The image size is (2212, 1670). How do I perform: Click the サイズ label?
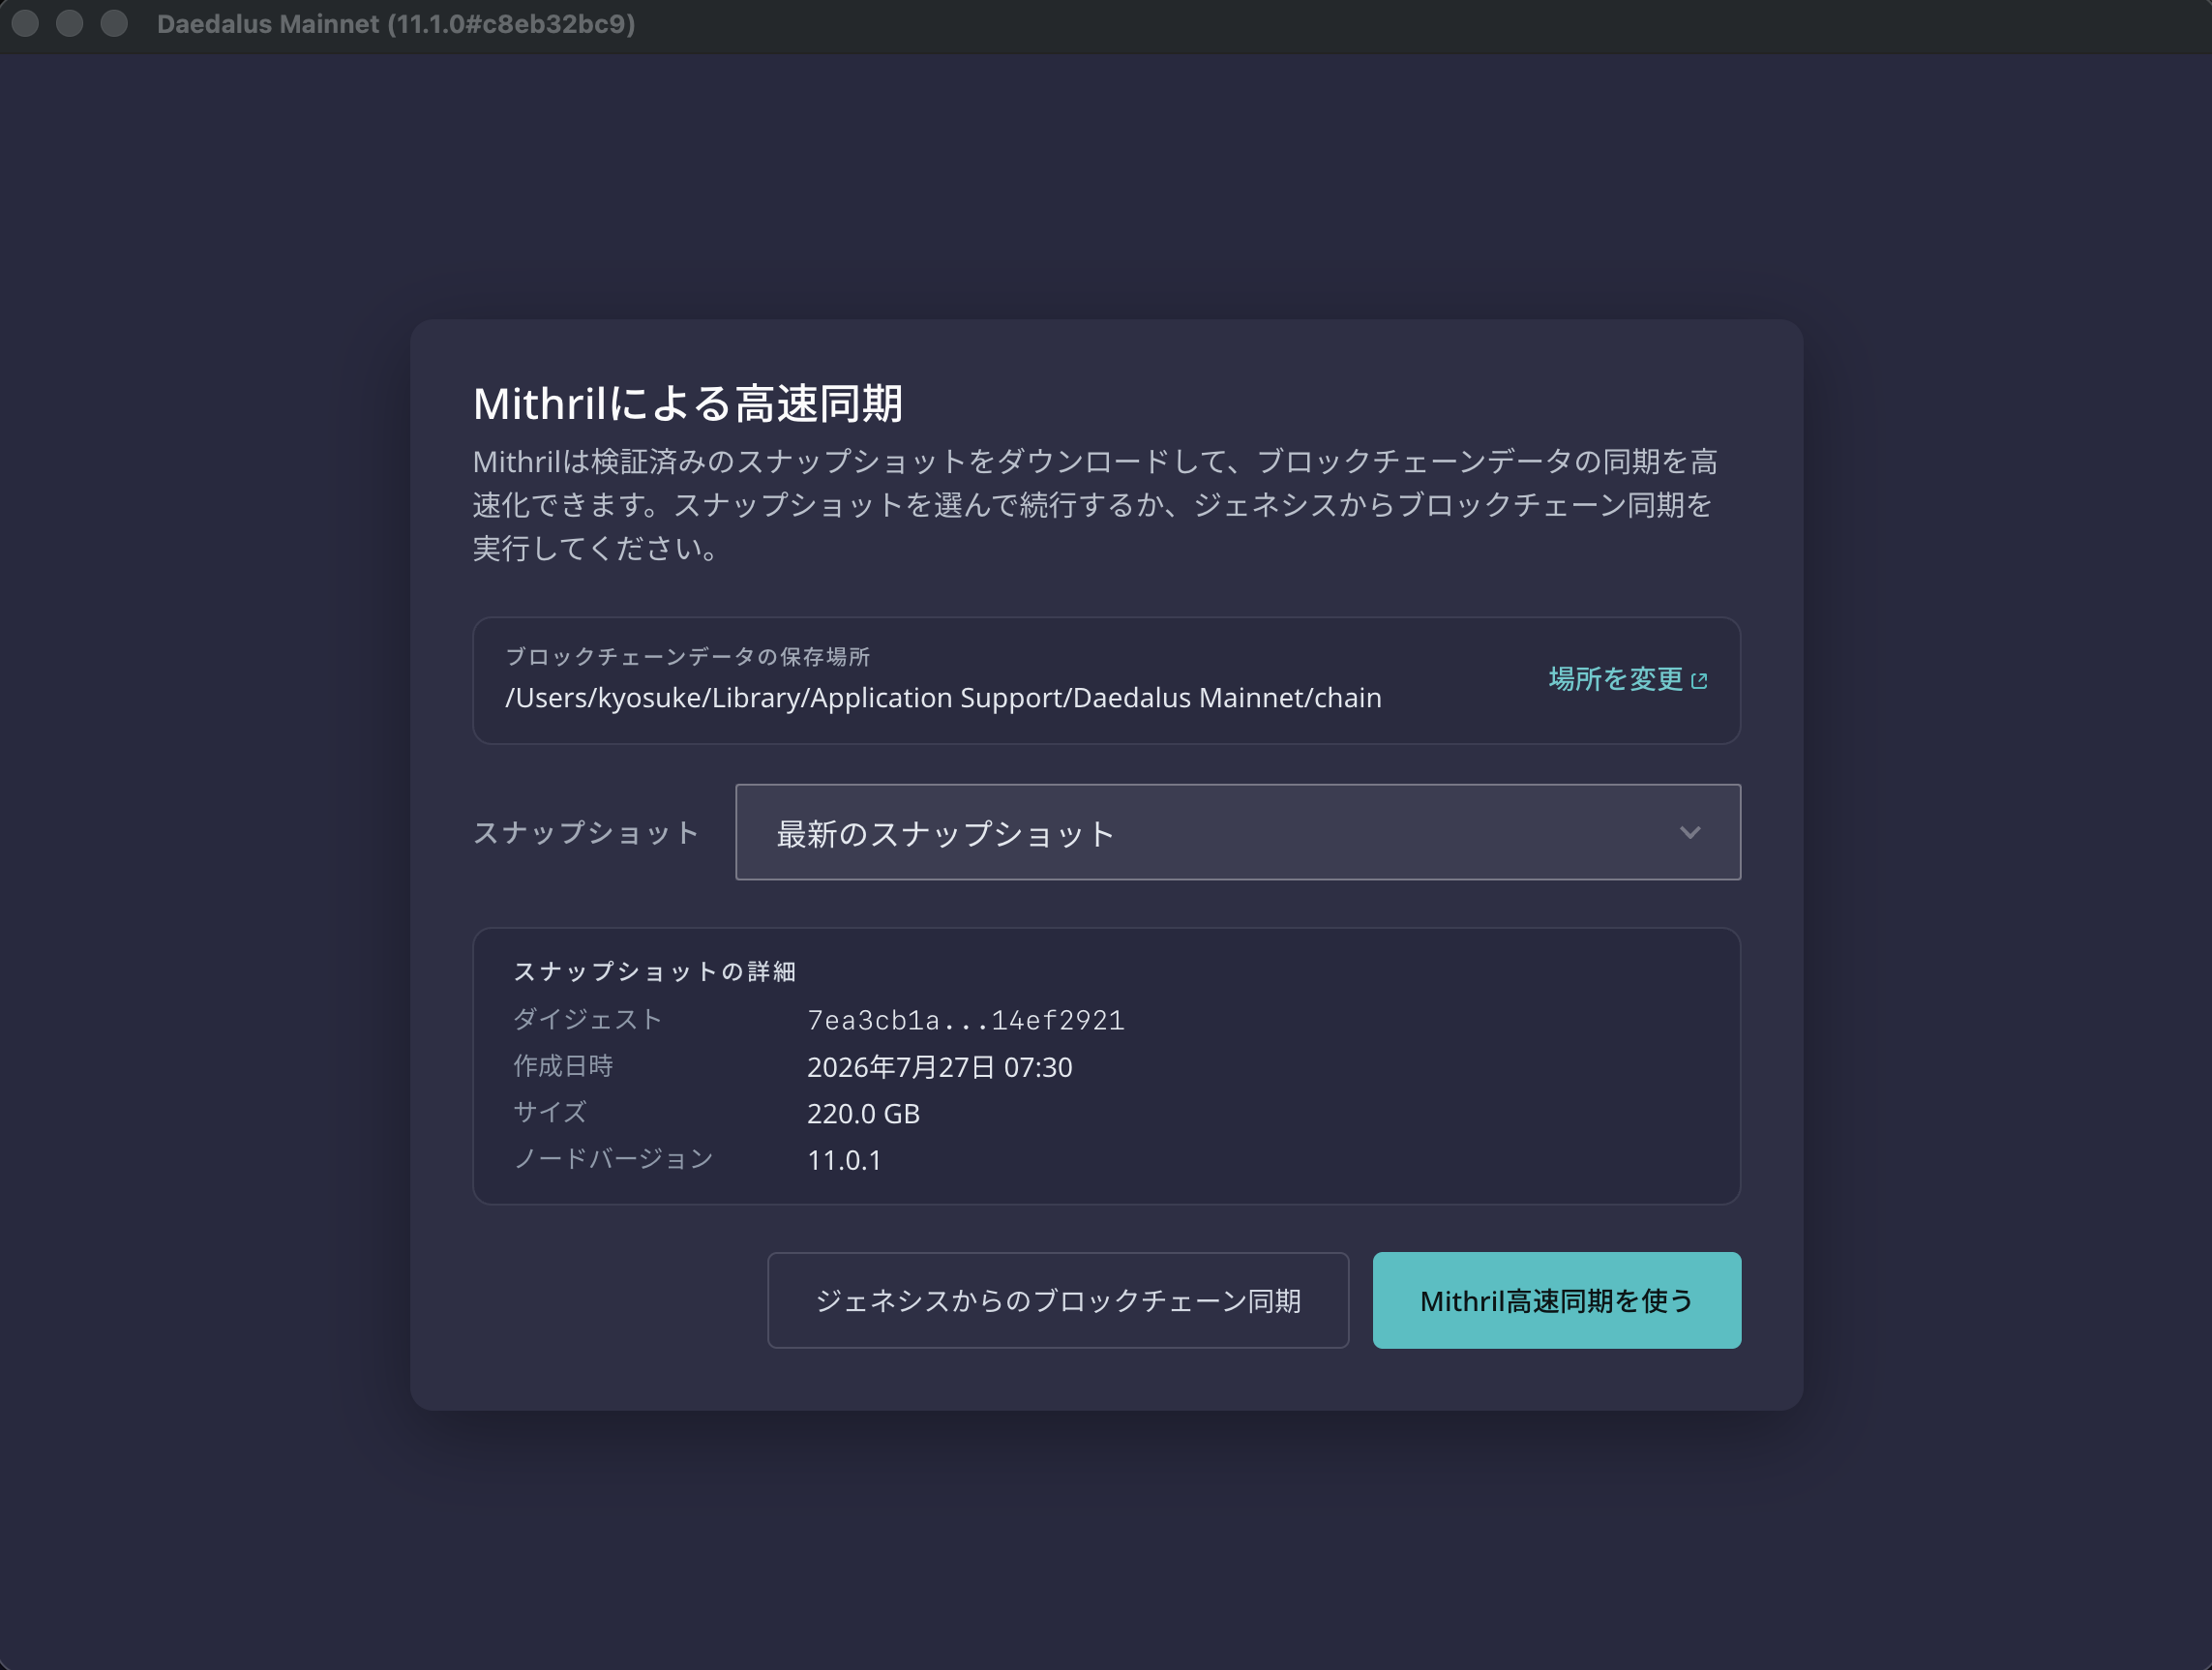pos(550,1112)
